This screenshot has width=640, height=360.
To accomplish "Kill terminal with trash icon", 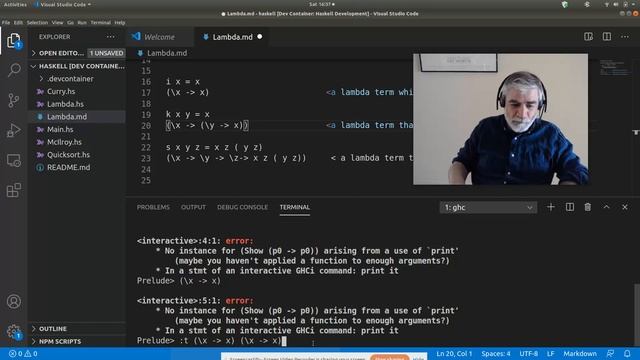I will pyautogui.click(x=588, y=207).
